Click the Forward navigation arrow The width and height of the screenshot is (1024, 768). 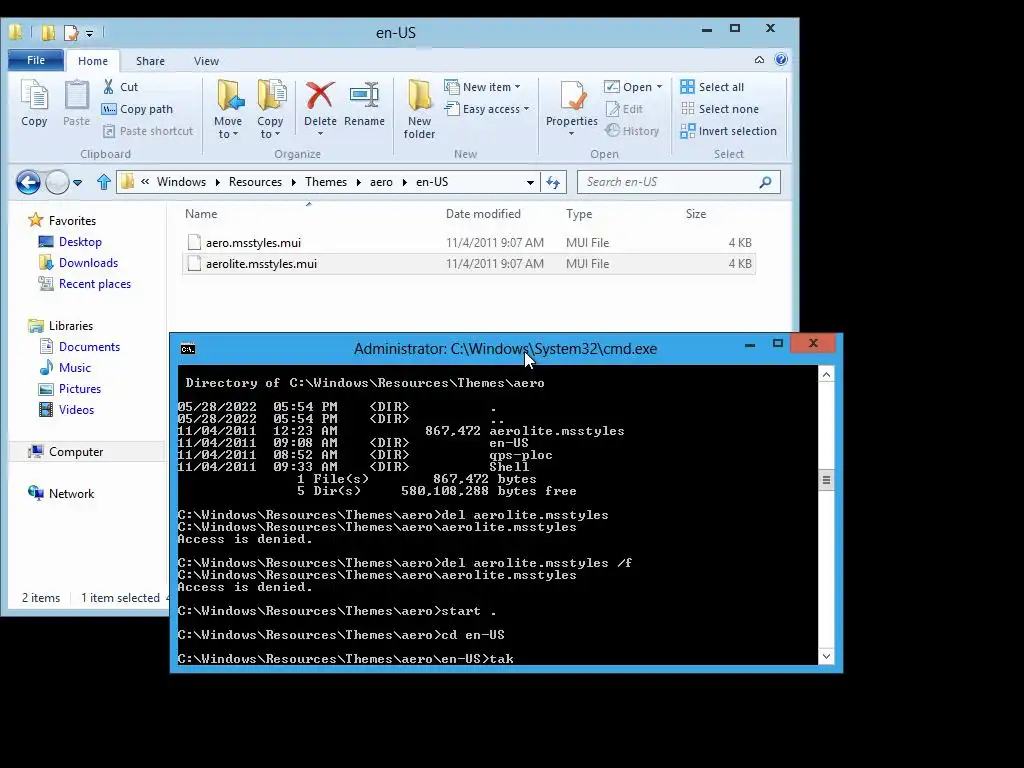click(57, 182)
